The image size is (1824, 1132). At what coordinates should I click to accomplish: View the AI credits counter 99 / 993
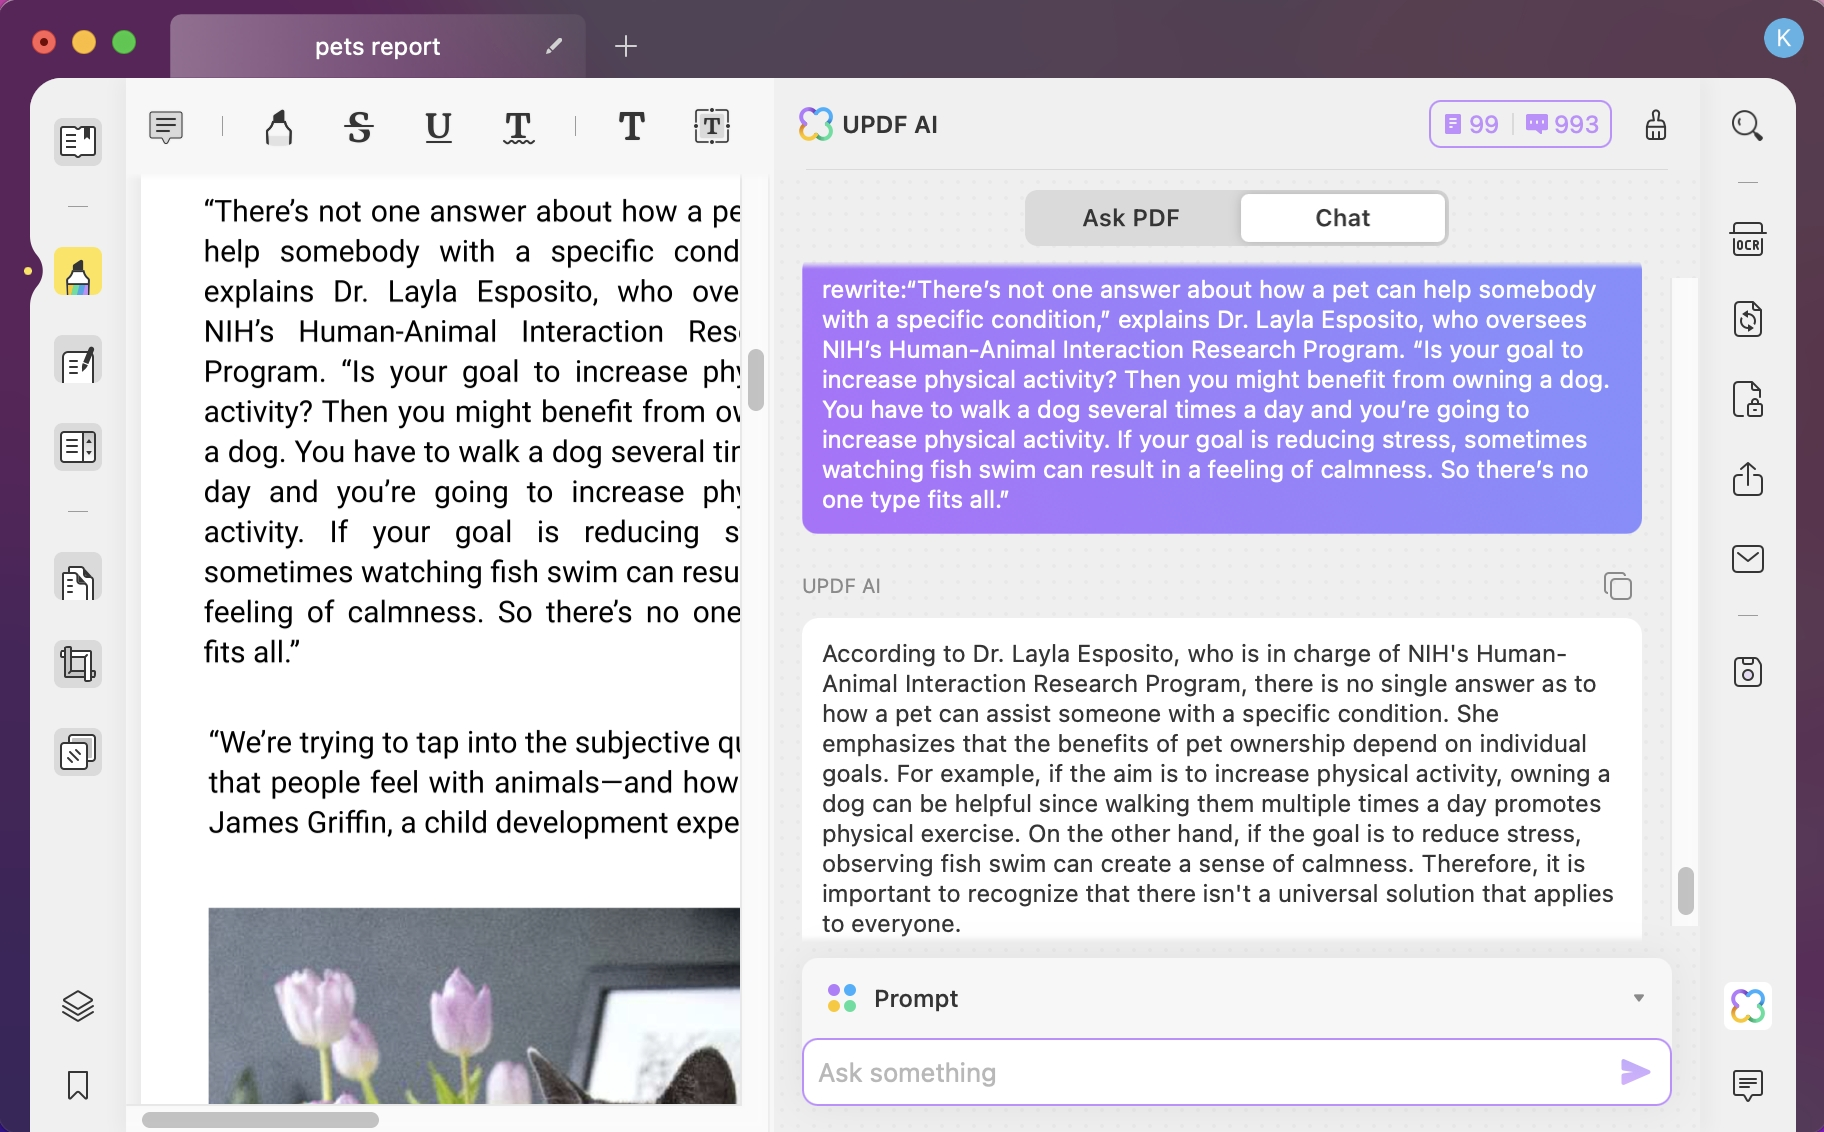pos(1520,124)
